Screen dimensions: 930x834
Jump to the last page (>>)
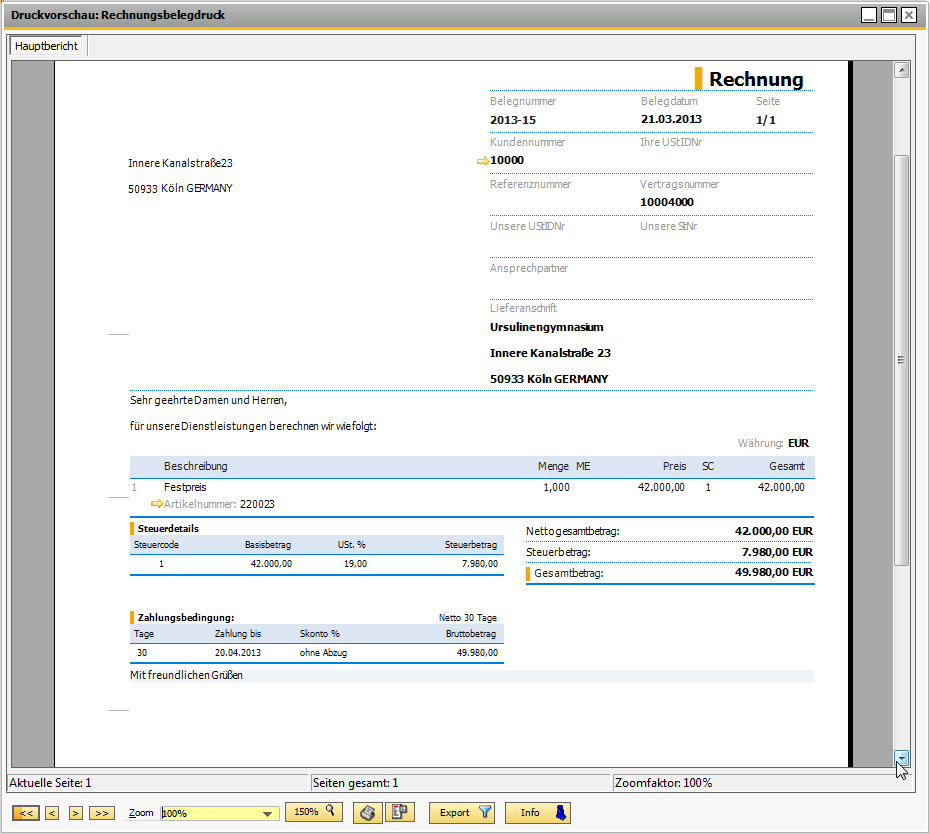101,813
